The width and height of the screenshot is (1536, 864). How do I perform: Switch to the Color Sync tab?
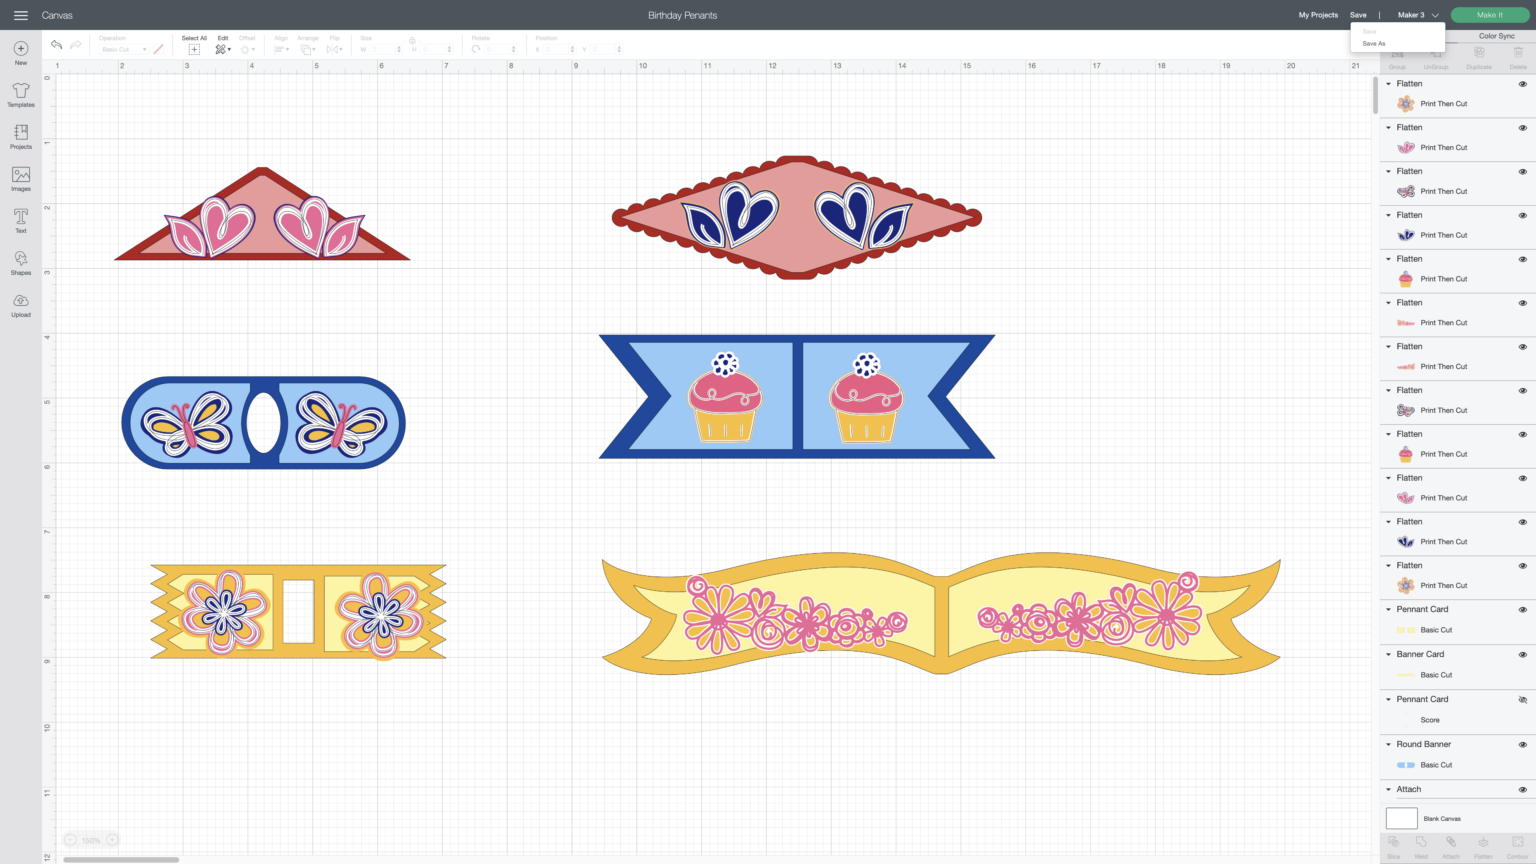click(1497, 35)
